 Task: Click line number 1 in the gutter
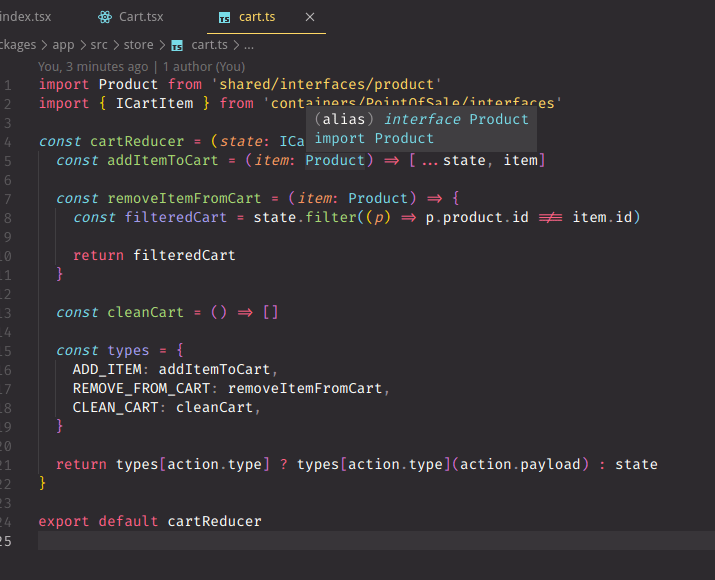click(x=7, y=85)
